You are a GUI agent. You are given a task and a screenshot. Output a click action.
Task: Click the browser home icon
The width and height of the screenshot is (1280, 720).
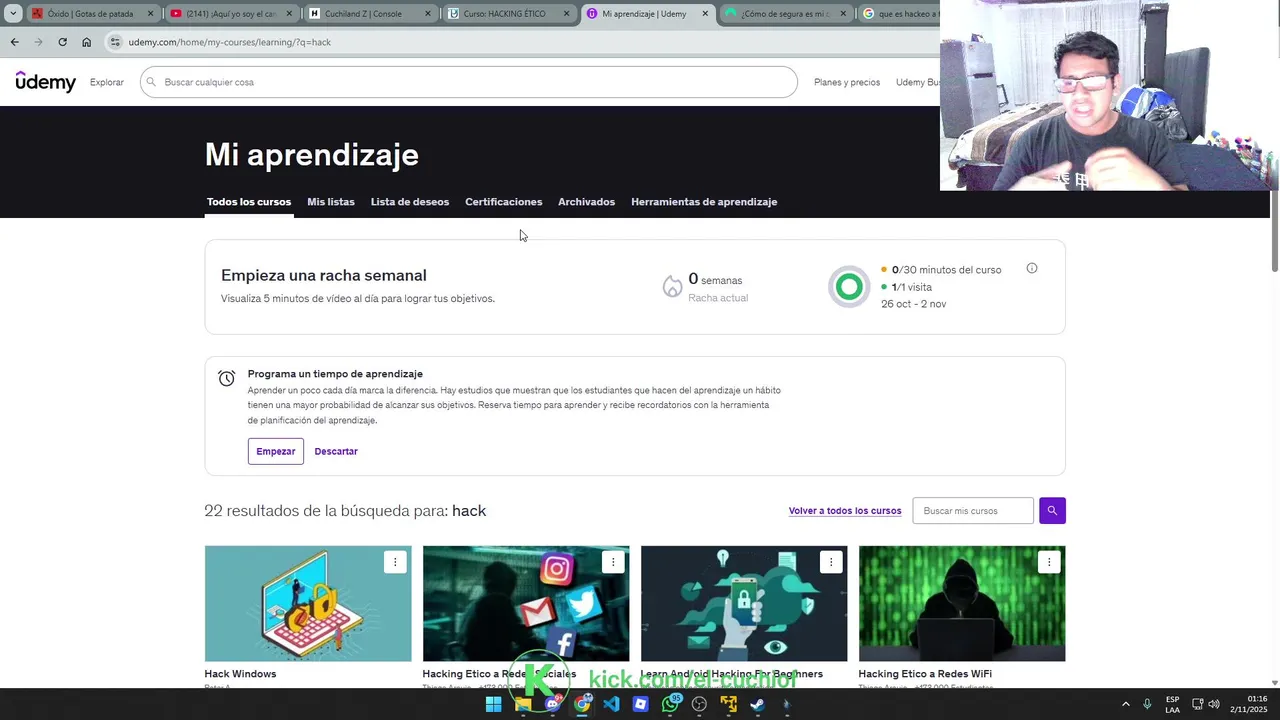coord(86,42)
